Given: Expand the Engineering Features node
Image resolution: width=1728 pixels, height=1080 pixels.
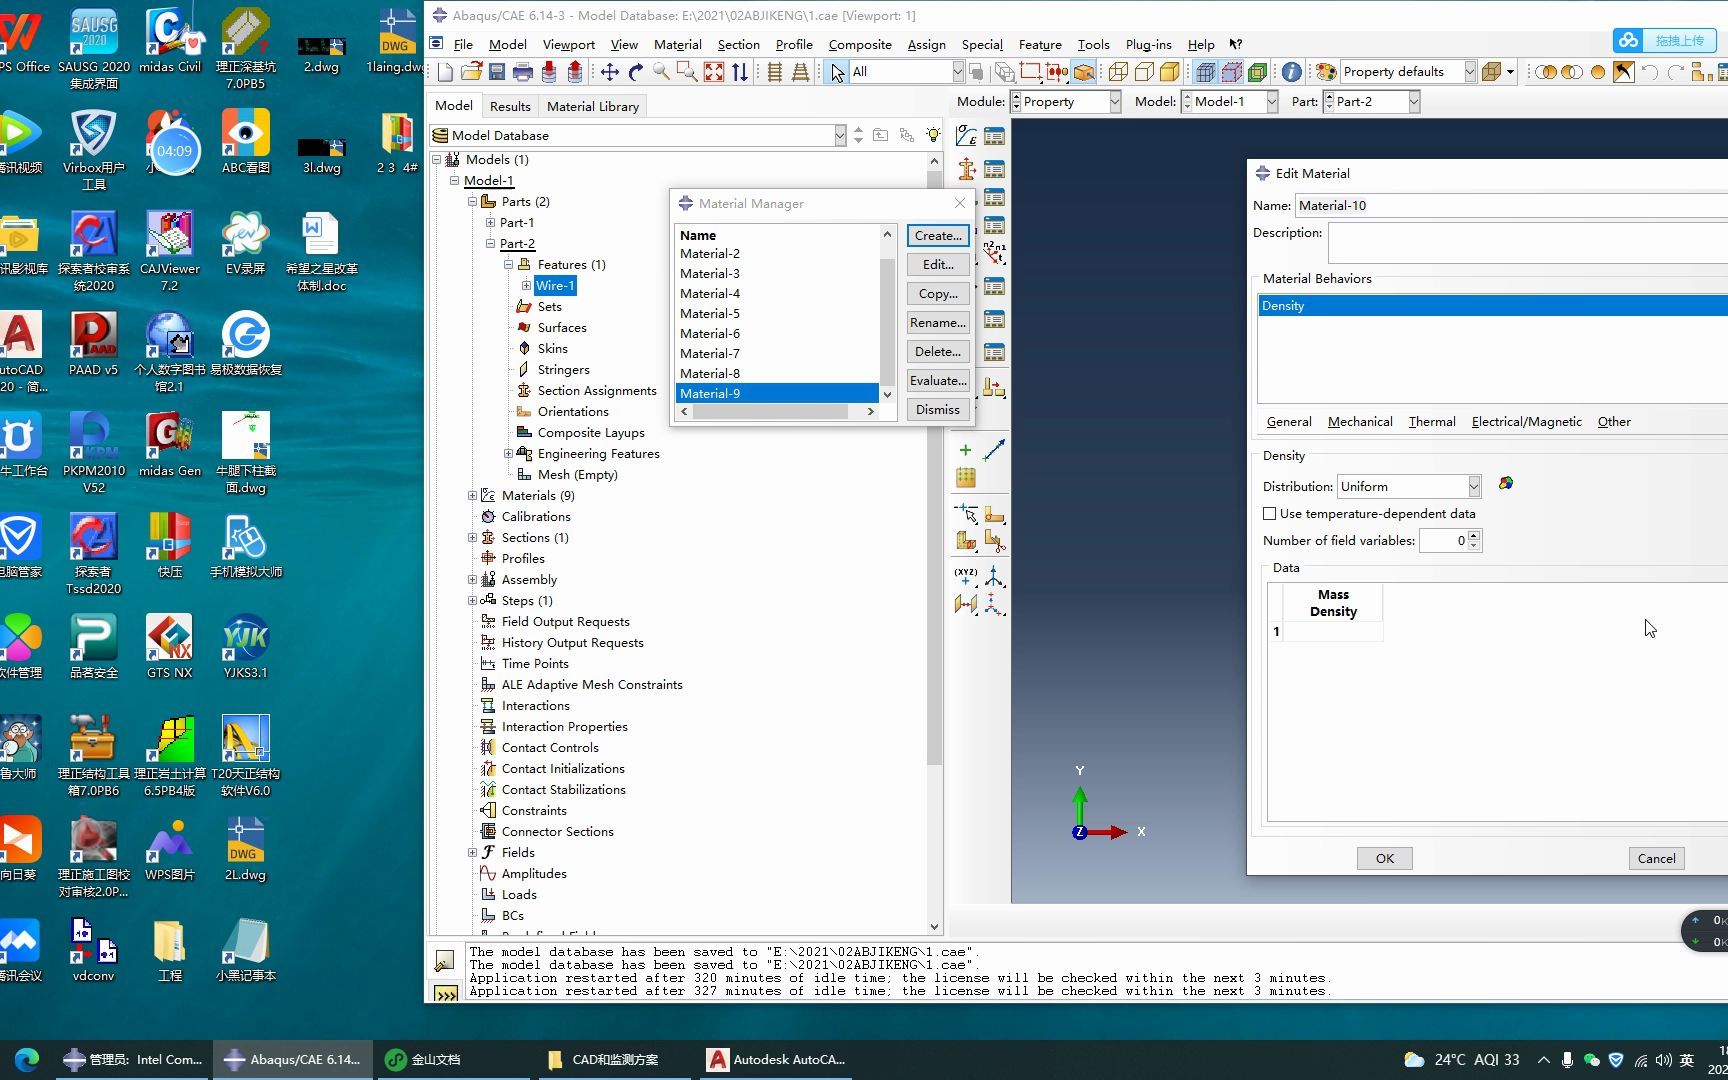Looking at the screenshot, I should tap(508, 454).
